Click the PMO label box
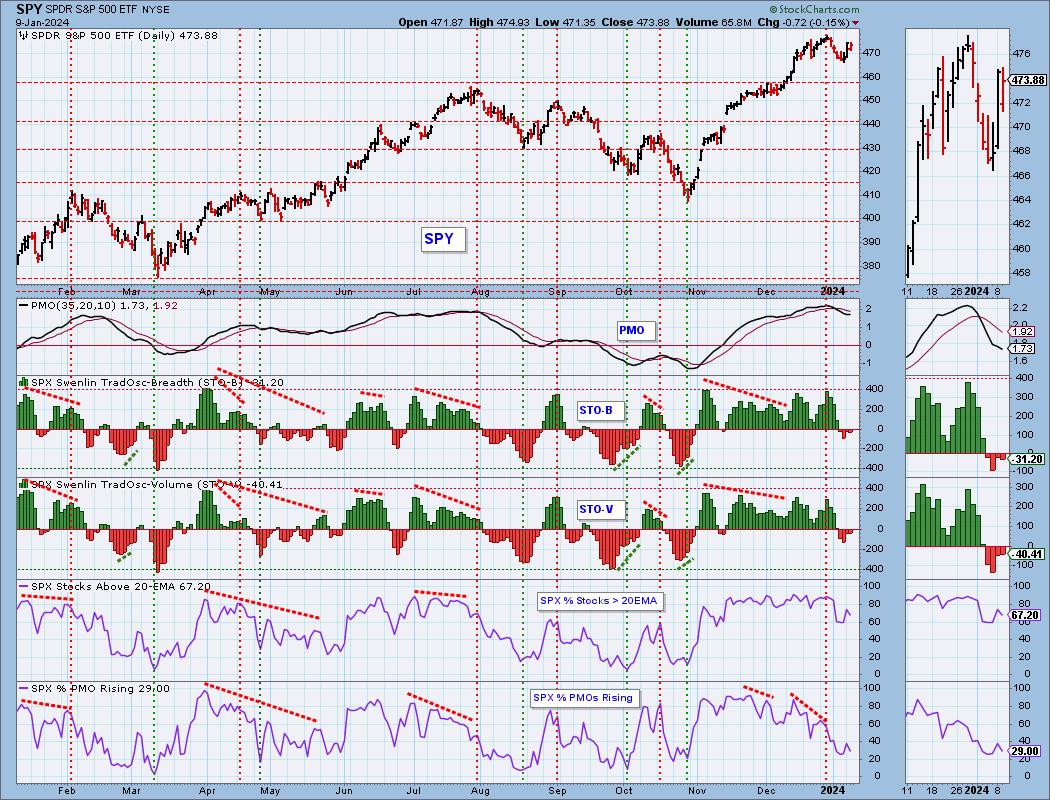The image size is (1050, 800). (634, 330)
